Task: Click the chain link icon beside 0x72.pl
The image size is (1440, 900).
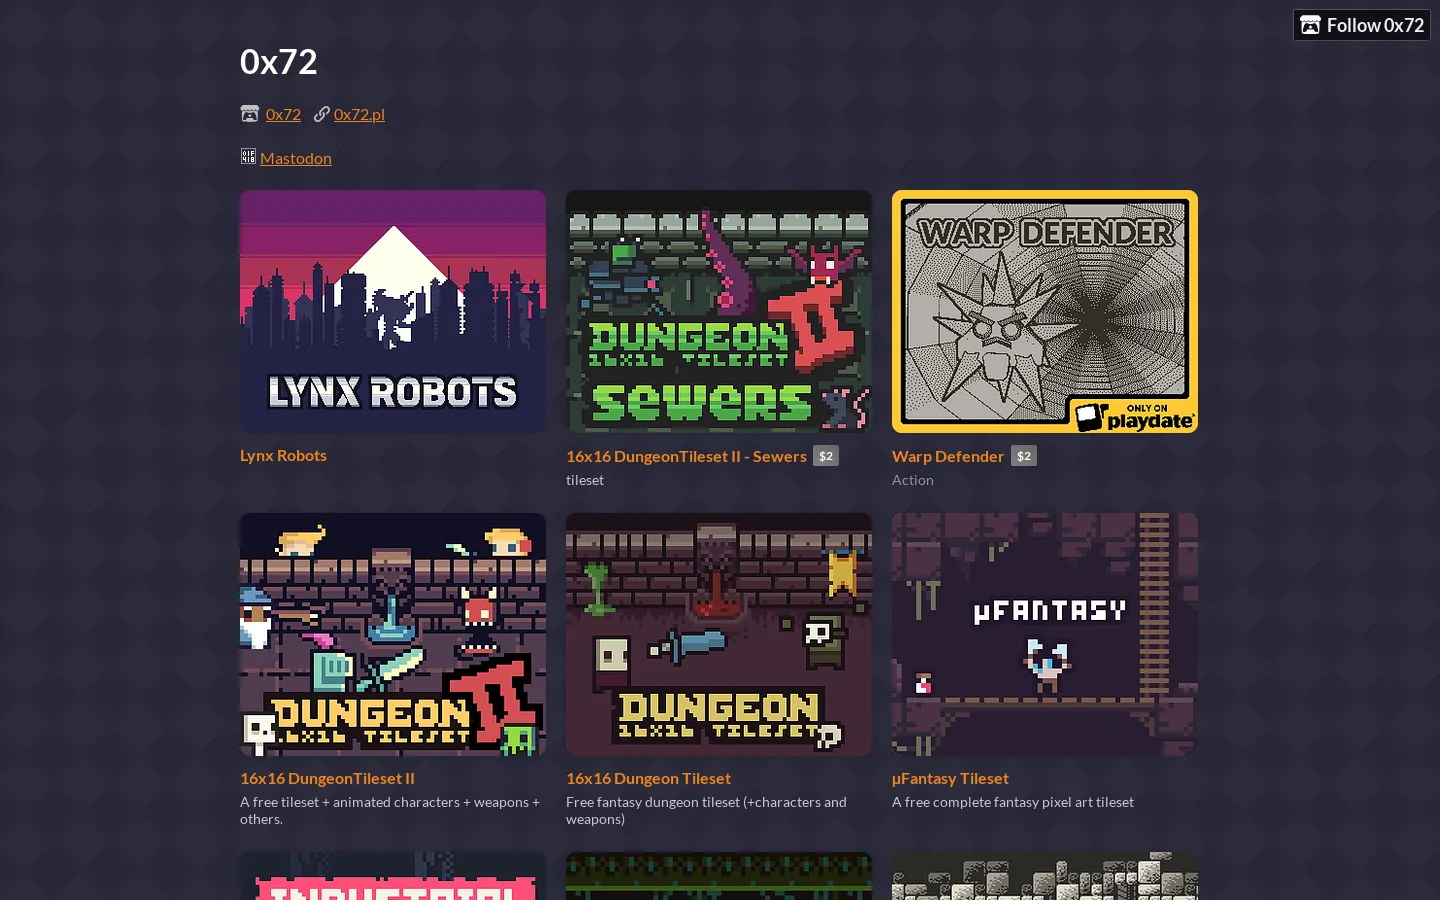Action: [321, 114]
